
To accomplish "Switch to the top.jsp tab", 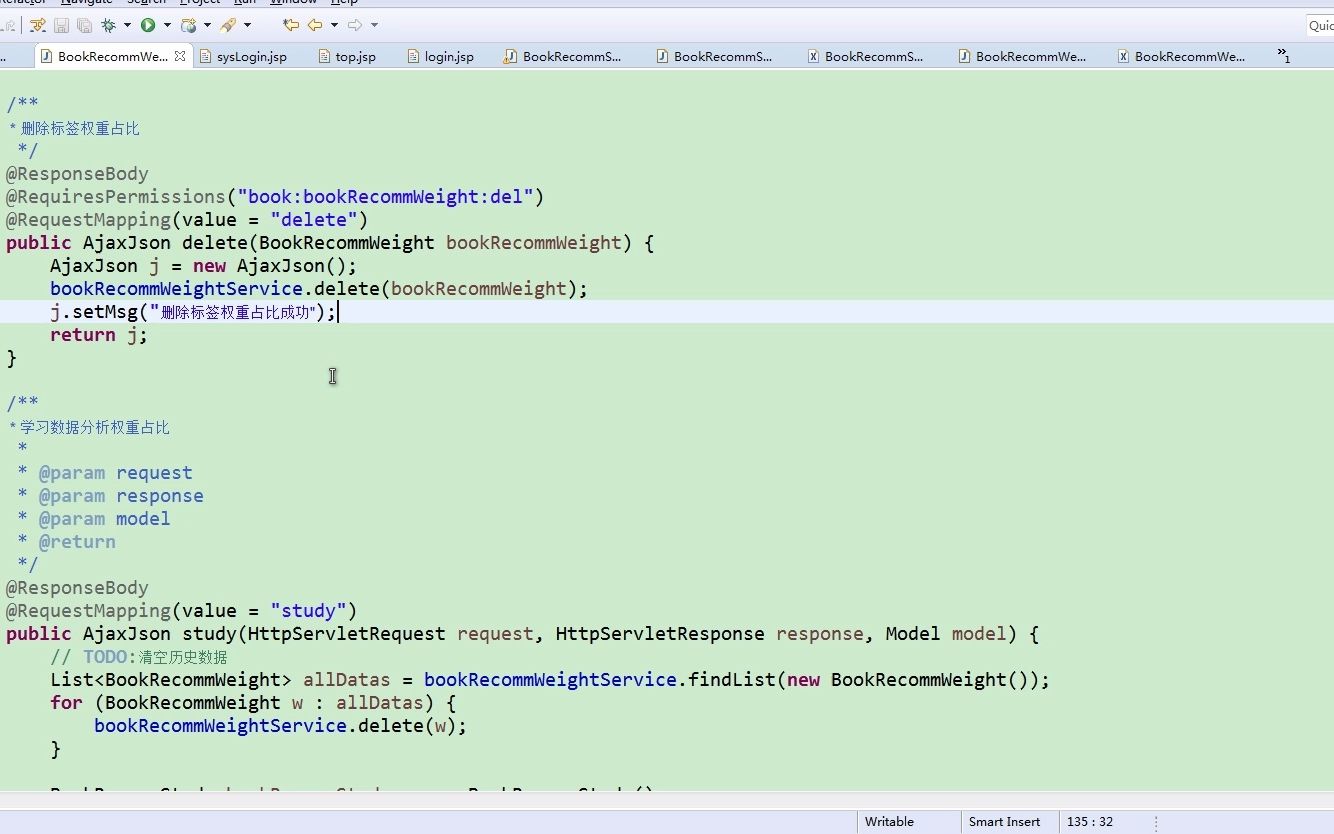I will coord(347,57).
